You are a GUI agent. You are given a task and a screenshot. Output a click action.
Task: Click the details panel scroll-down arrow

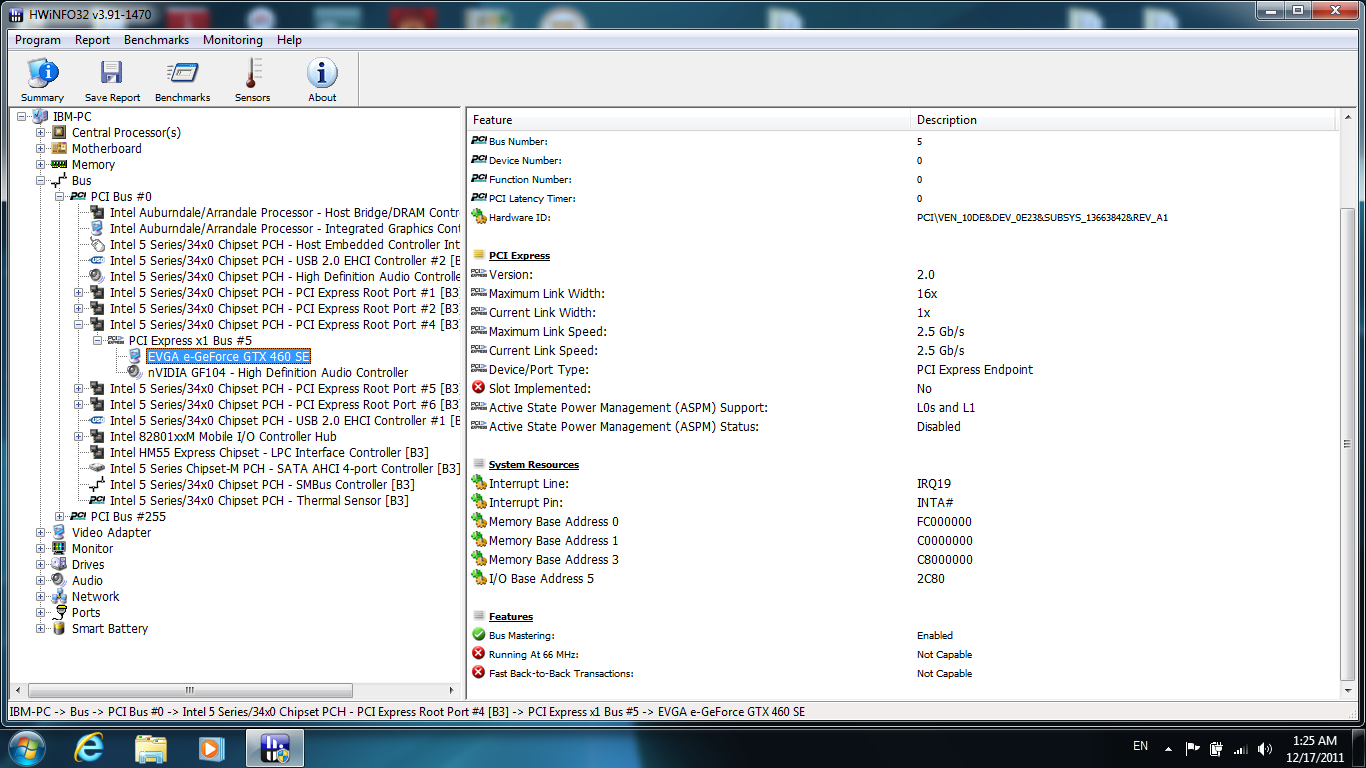point(1347,691)
